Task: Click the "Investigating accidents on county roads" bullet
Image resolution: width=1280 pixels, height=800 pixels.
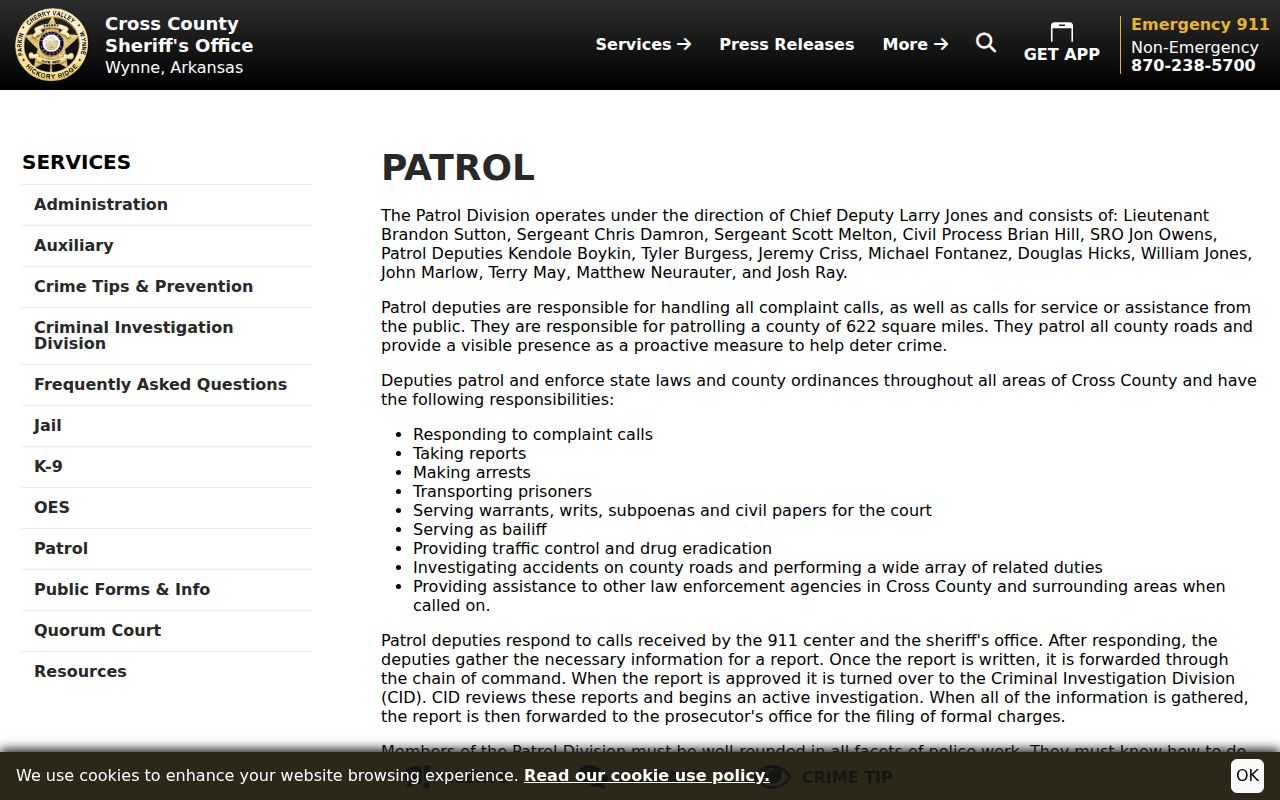Action: (x=758, y=567)
